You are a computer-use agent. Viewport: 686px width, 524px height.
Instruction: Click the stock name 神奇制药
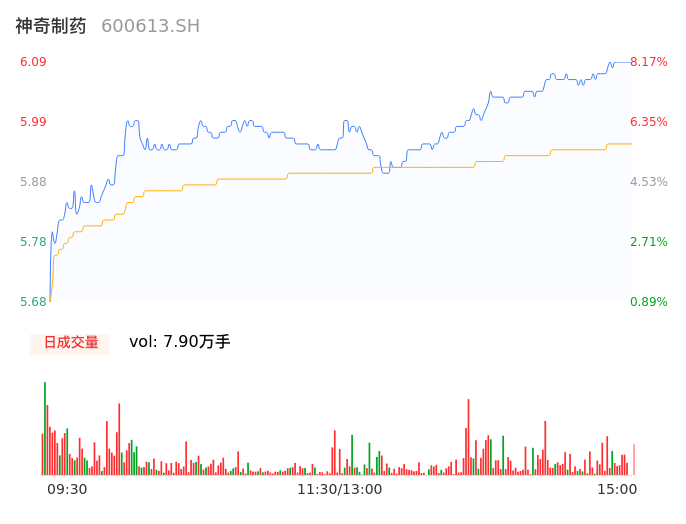51,26
